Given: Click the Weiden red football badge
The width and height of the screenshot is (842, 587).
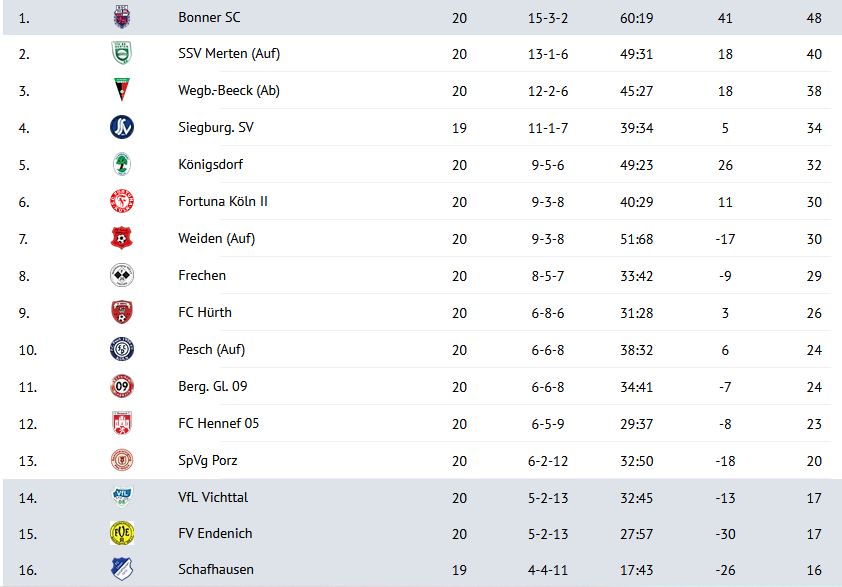Looking at the screenshot, I should 122,238.
